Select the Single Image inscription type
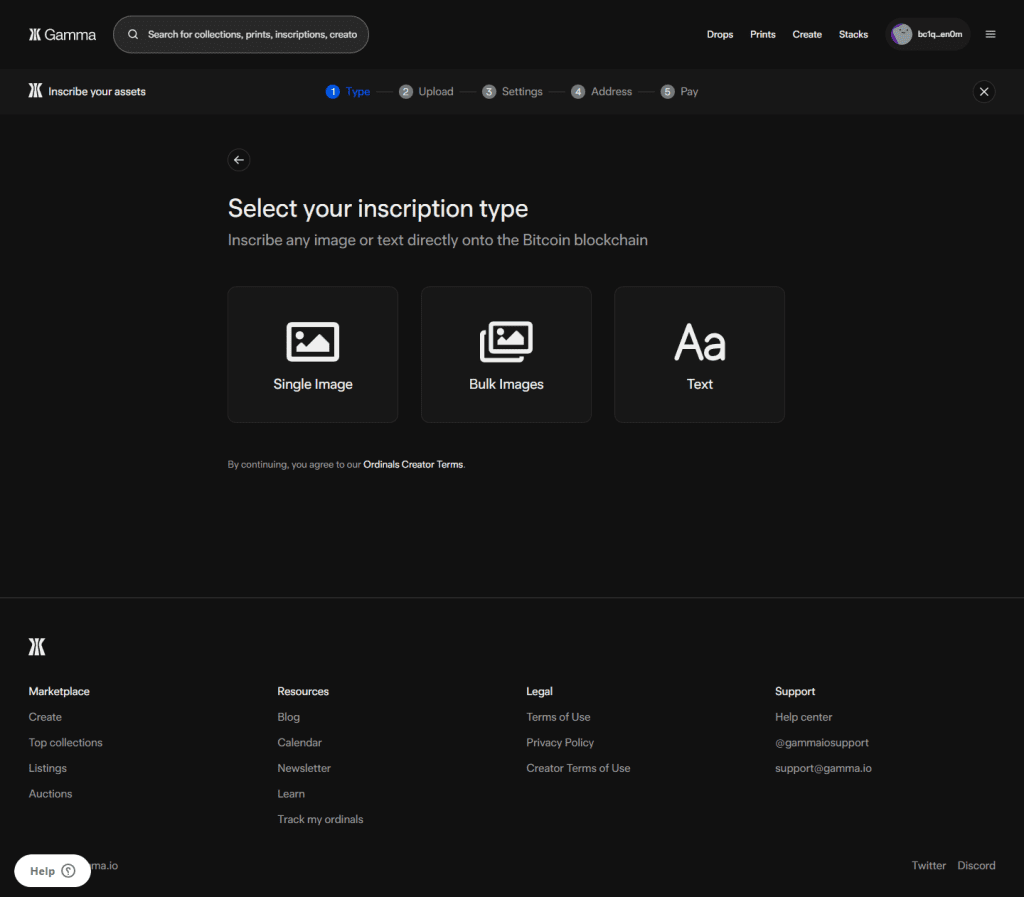1024x897 pixels. coord(313,355)
